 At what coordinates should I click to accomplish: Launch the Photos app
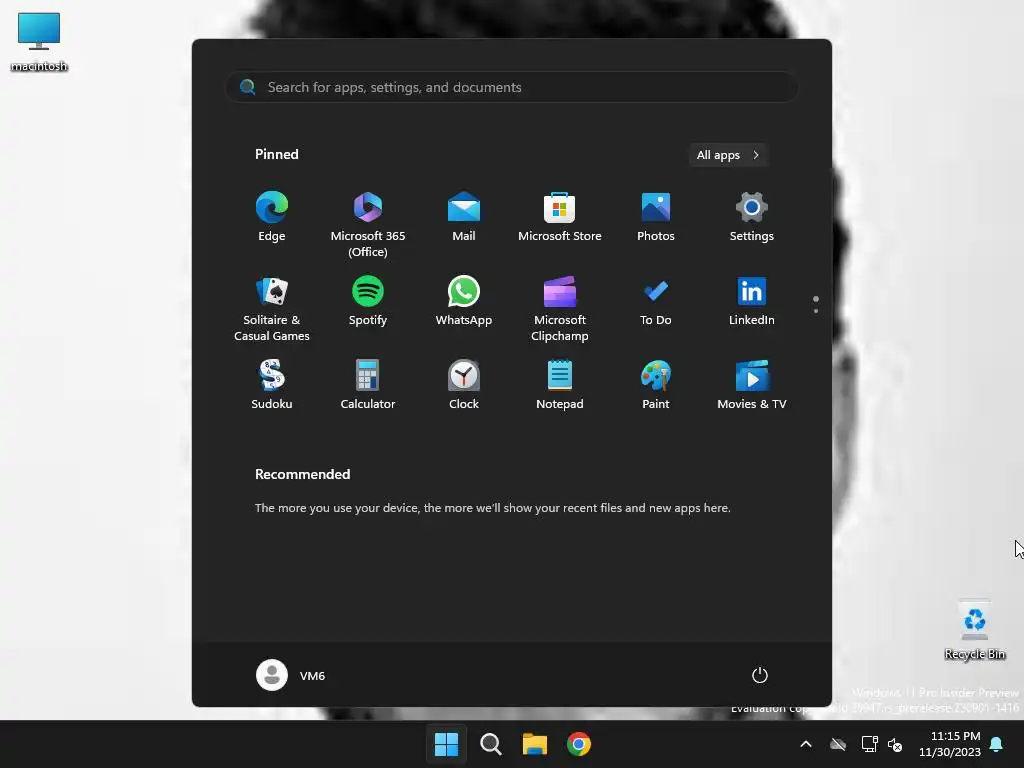(656, 217)
